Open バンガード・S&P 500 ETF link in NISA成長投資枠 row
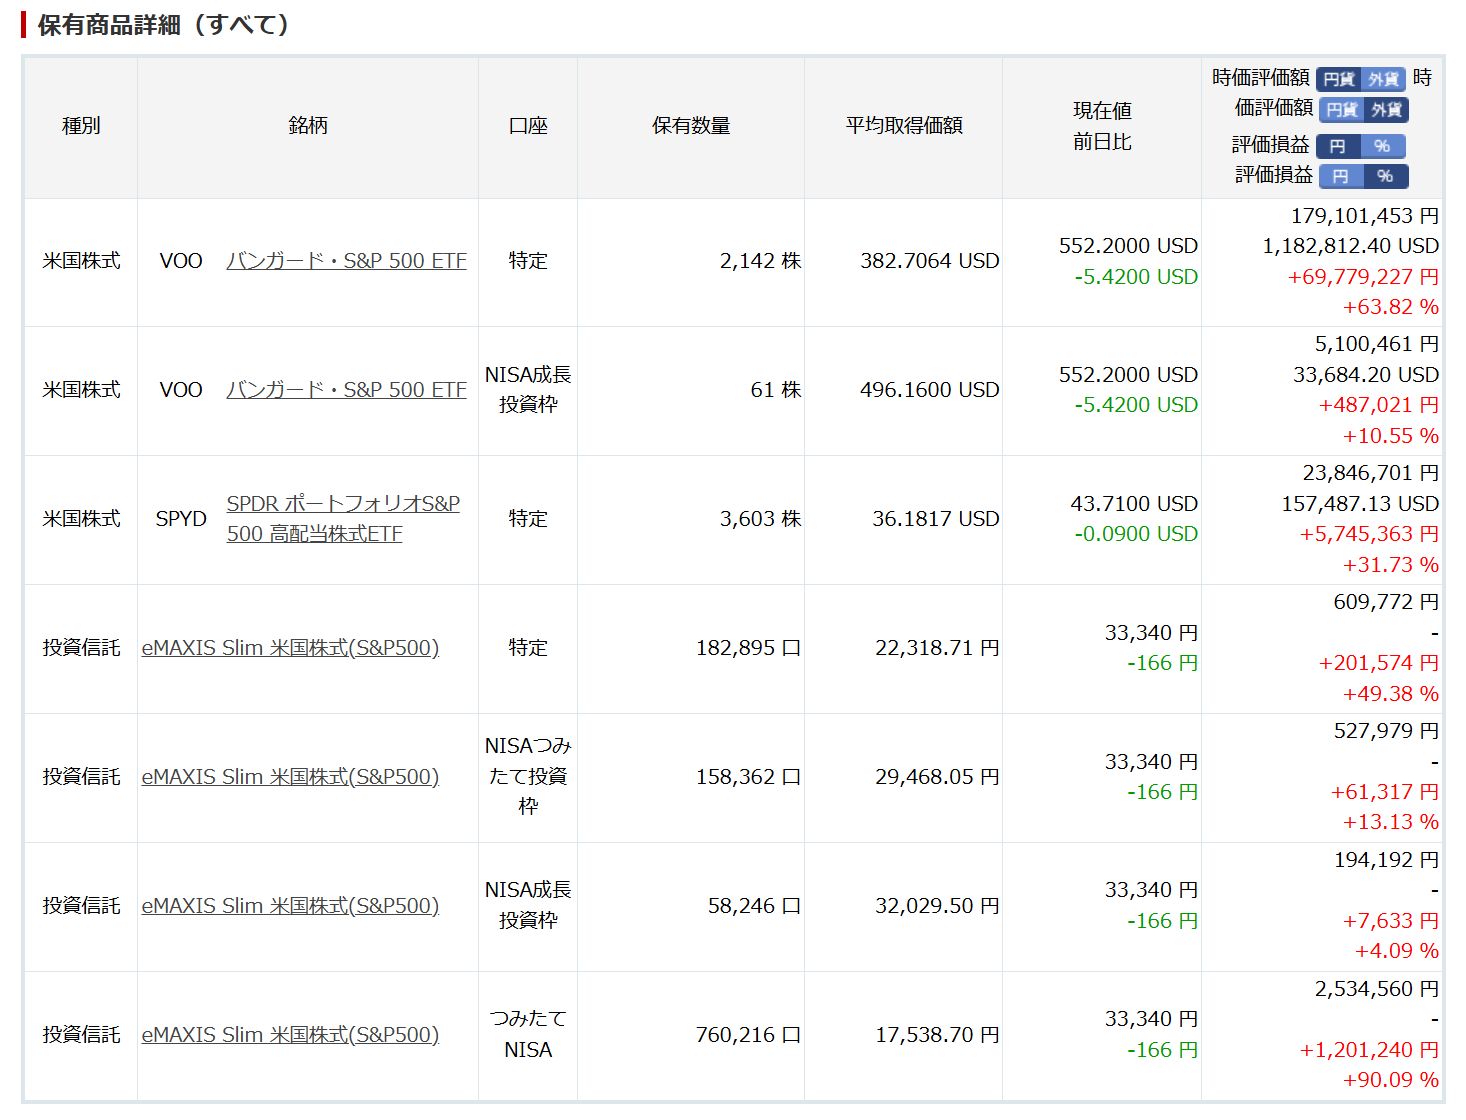Screen dimensions: 1466x1120 [346, 390]
